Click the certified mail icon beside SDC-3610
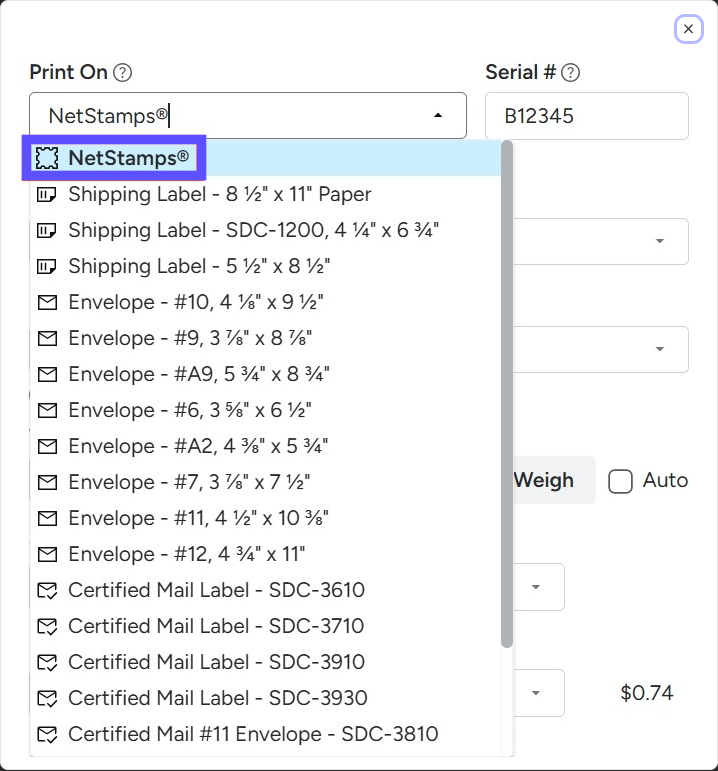 click(x=47, y=591)
